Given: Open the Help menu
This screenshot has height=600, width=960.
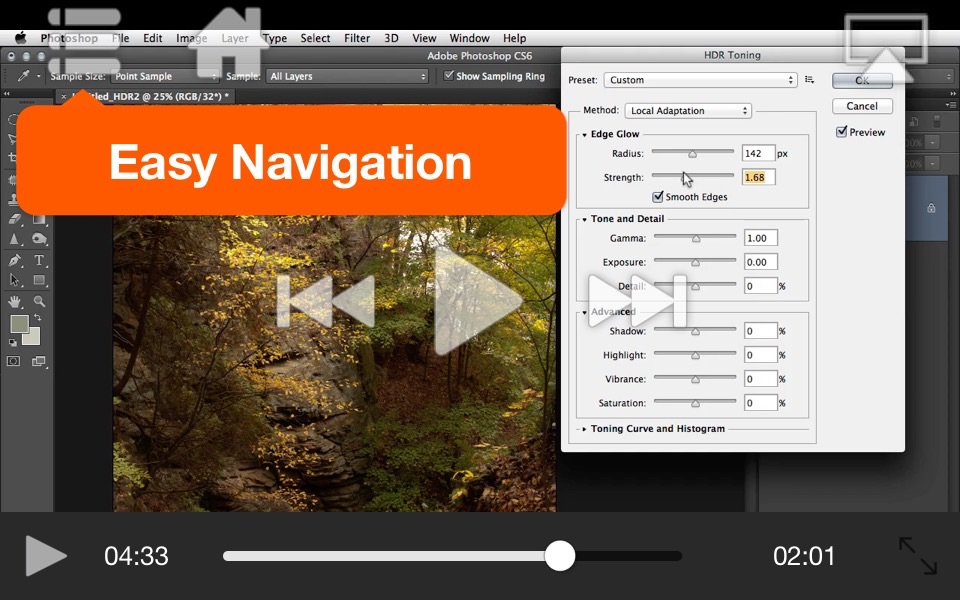Looking at the screenshot, I should click(514, 38).
